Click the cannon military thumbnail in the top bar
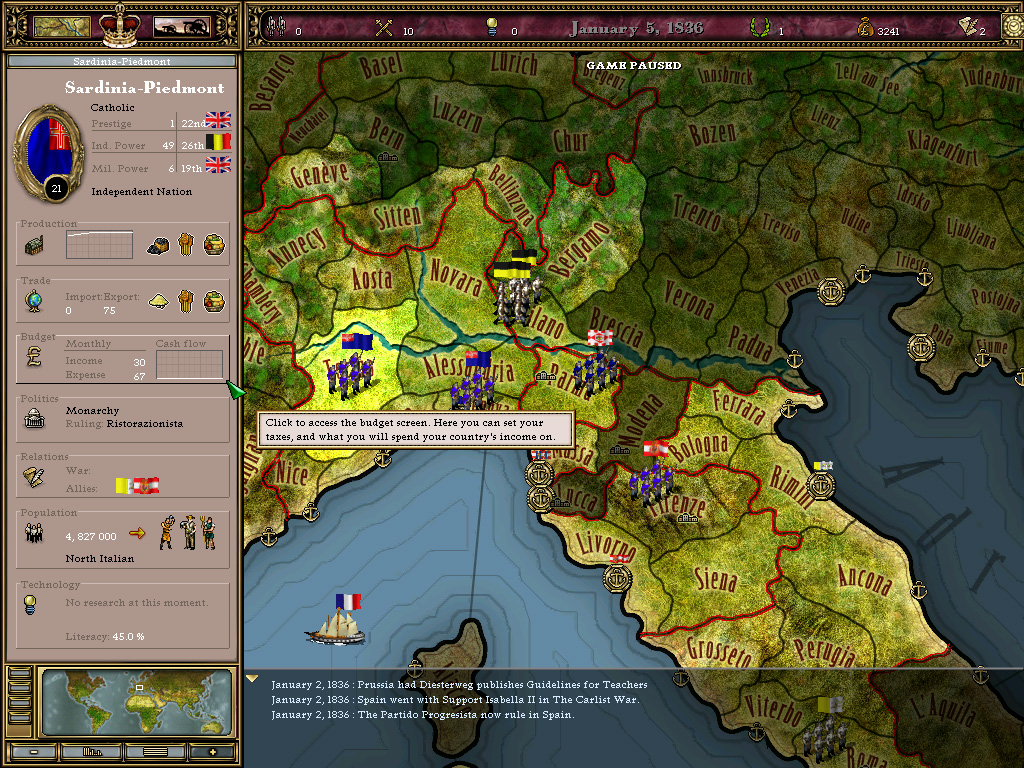The image size is (1024, 768). pyautogui.click(x=182, y=27)
